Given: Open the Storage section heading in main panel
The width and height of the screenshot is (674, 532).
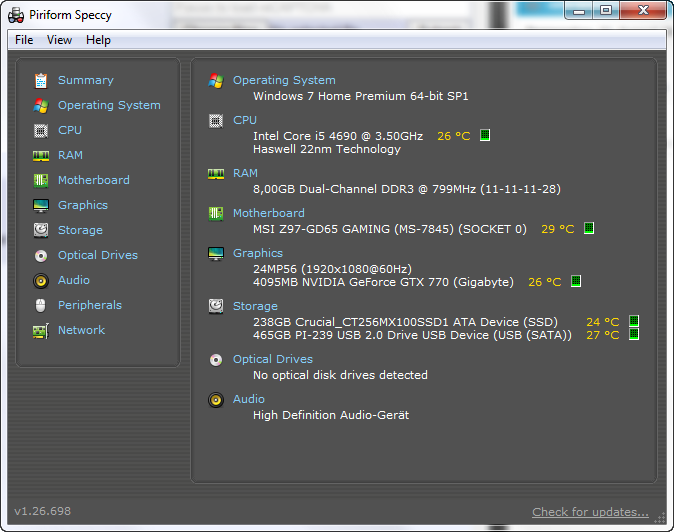Looking at the screenshot, I should point(255,306).
